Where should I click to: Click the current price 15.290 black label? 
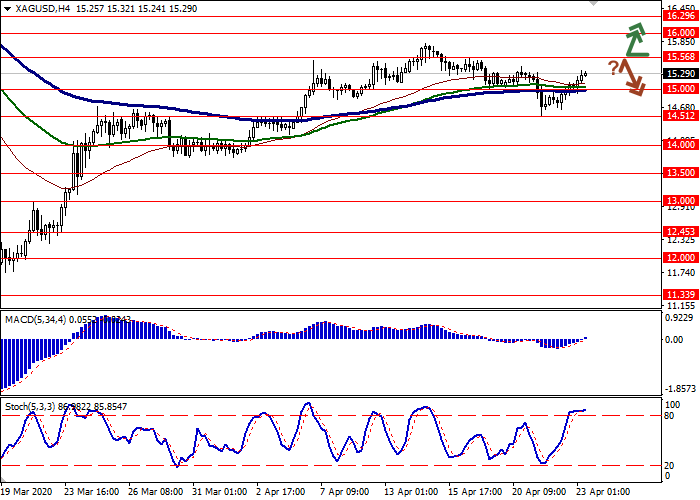(x=680, y=73)
